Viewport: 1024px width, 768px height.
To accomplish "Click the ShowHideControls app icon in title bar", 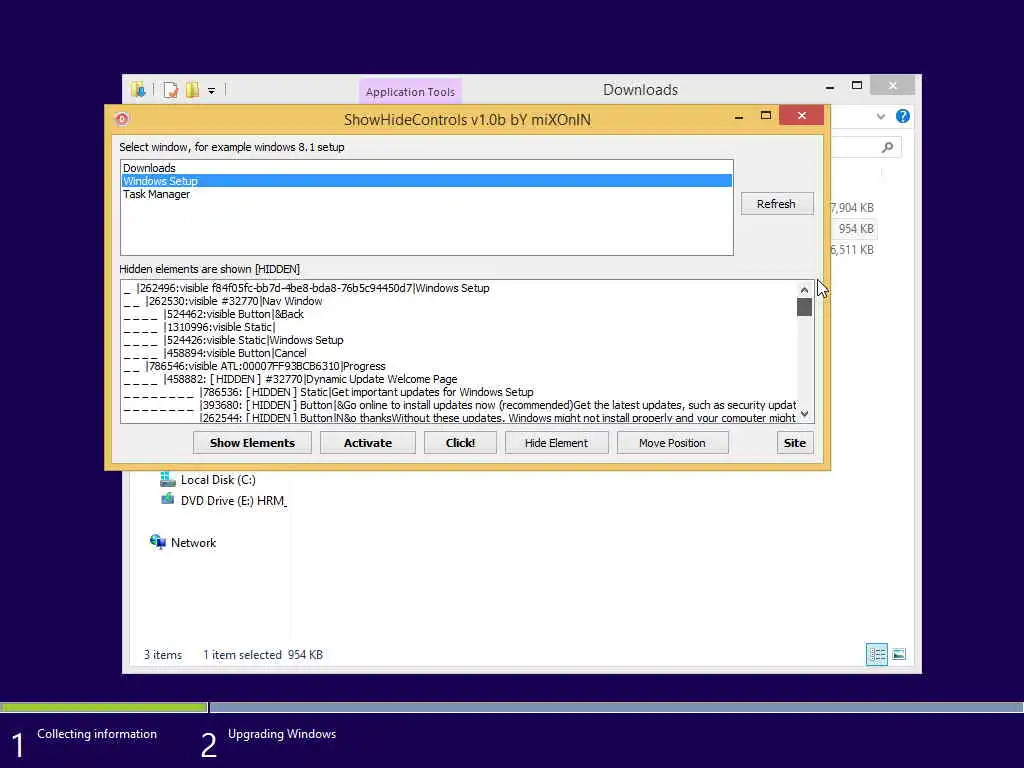I will coord(122,119).
